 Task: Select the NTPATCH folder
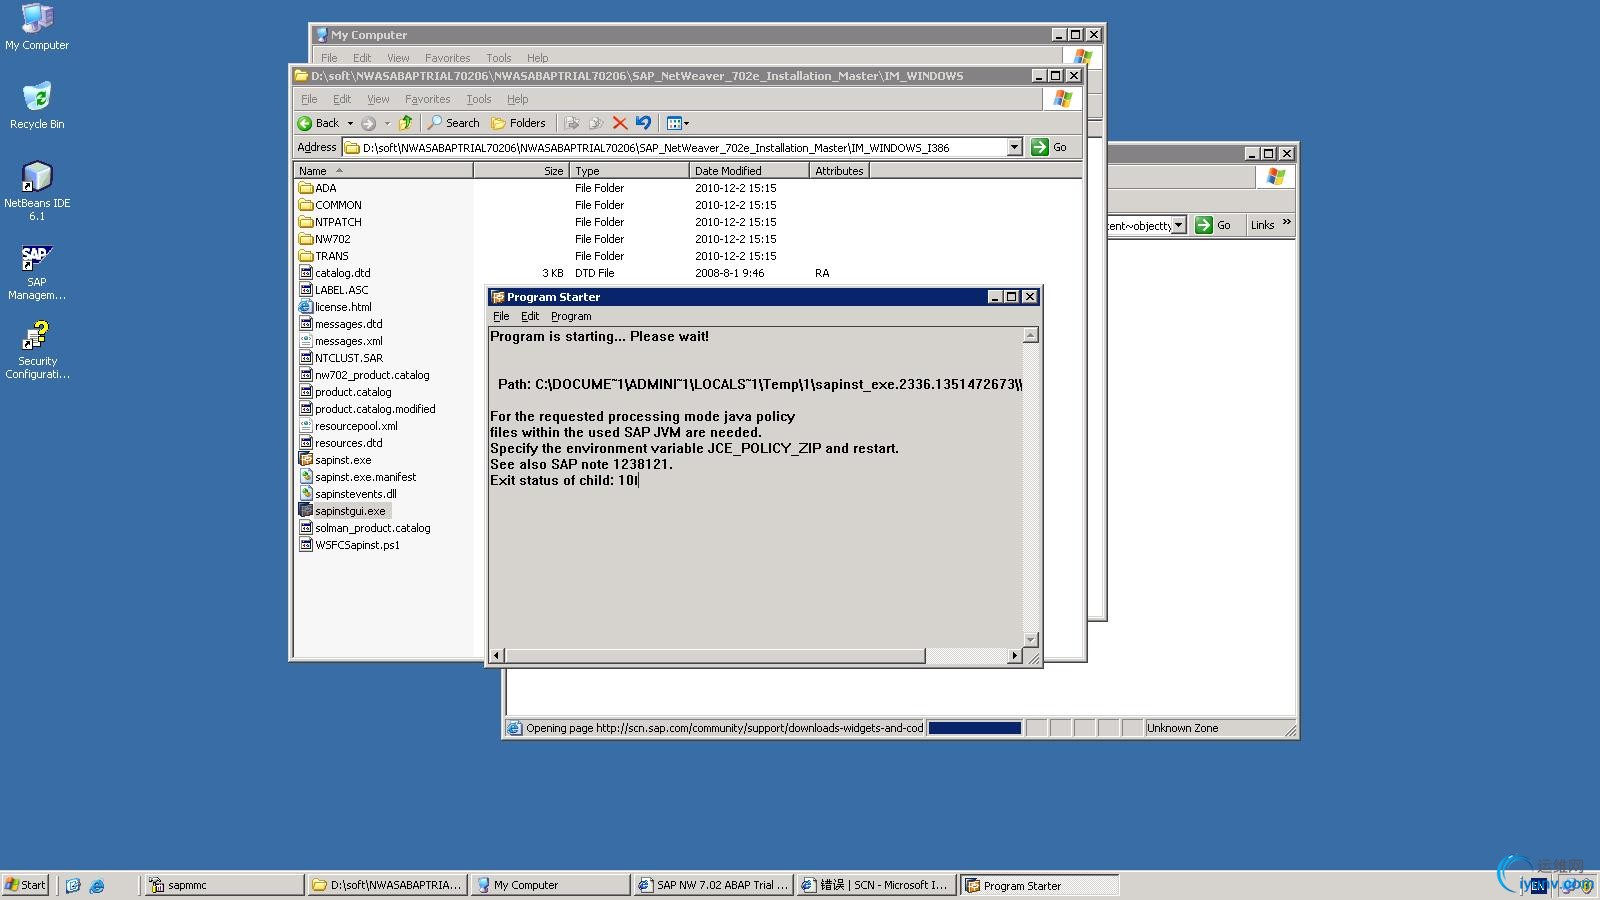(x=330, y=222)
